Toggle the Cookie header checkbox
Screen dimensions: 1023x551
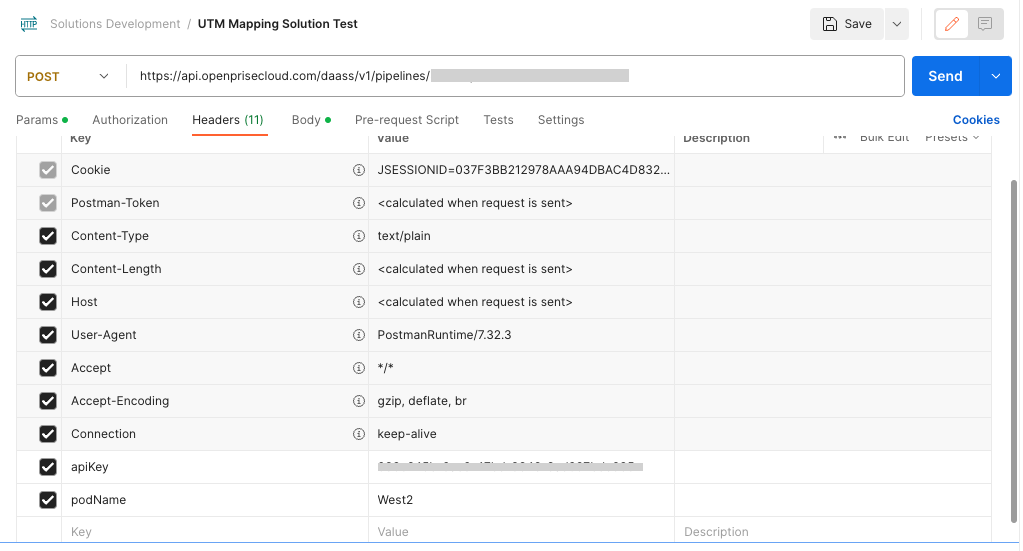pyautogui.click(x=48, y=170)
